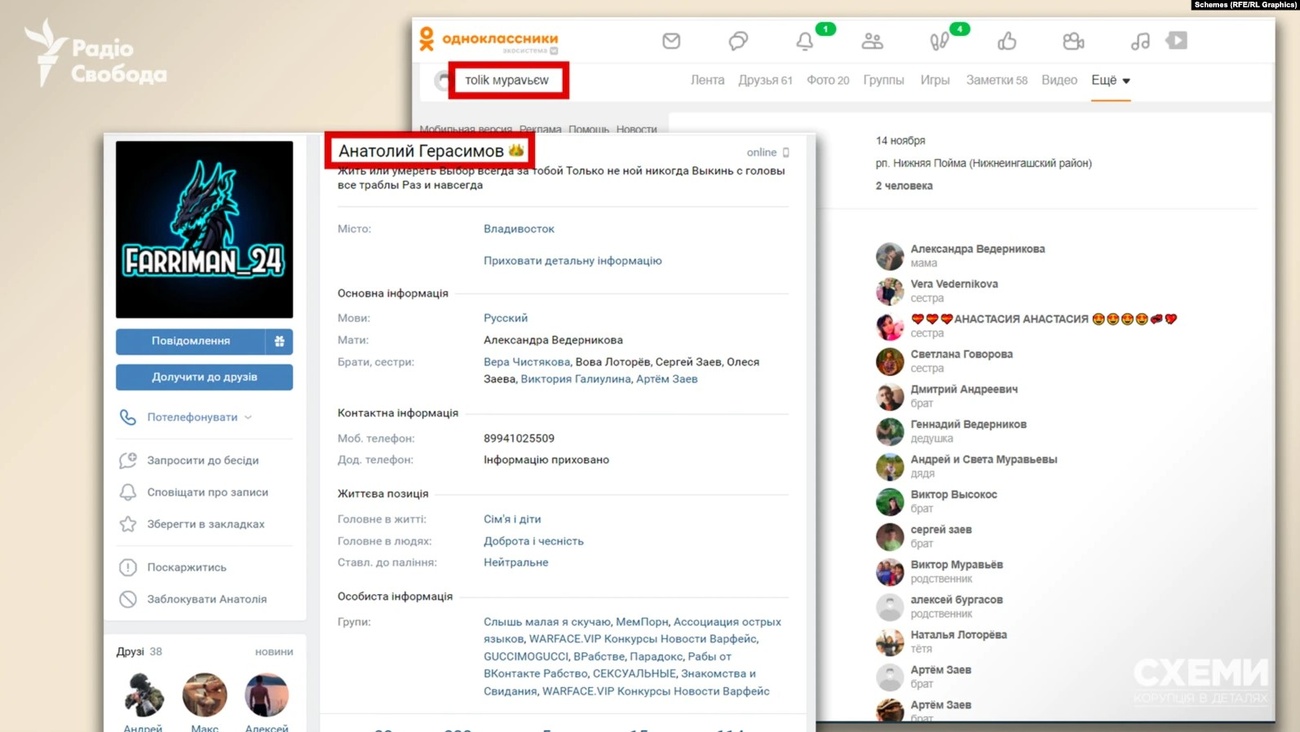Toggle Зберегти в закладках bookmark

pyautogui.click(x=205, y=524)
